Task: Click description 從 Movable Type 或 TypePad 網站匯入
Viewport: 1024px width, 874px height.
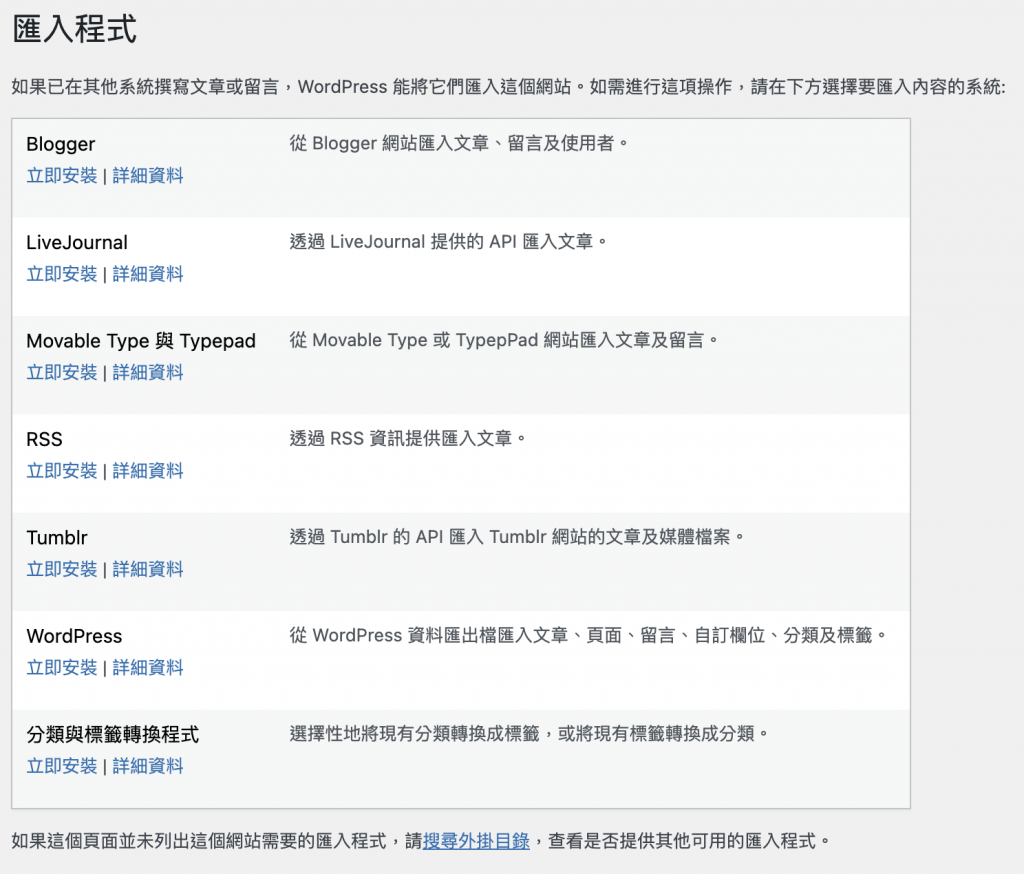Action: 504,340
